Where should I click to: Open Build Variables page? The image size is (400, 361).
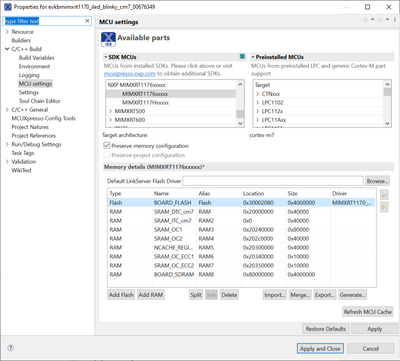pos(36,58)
